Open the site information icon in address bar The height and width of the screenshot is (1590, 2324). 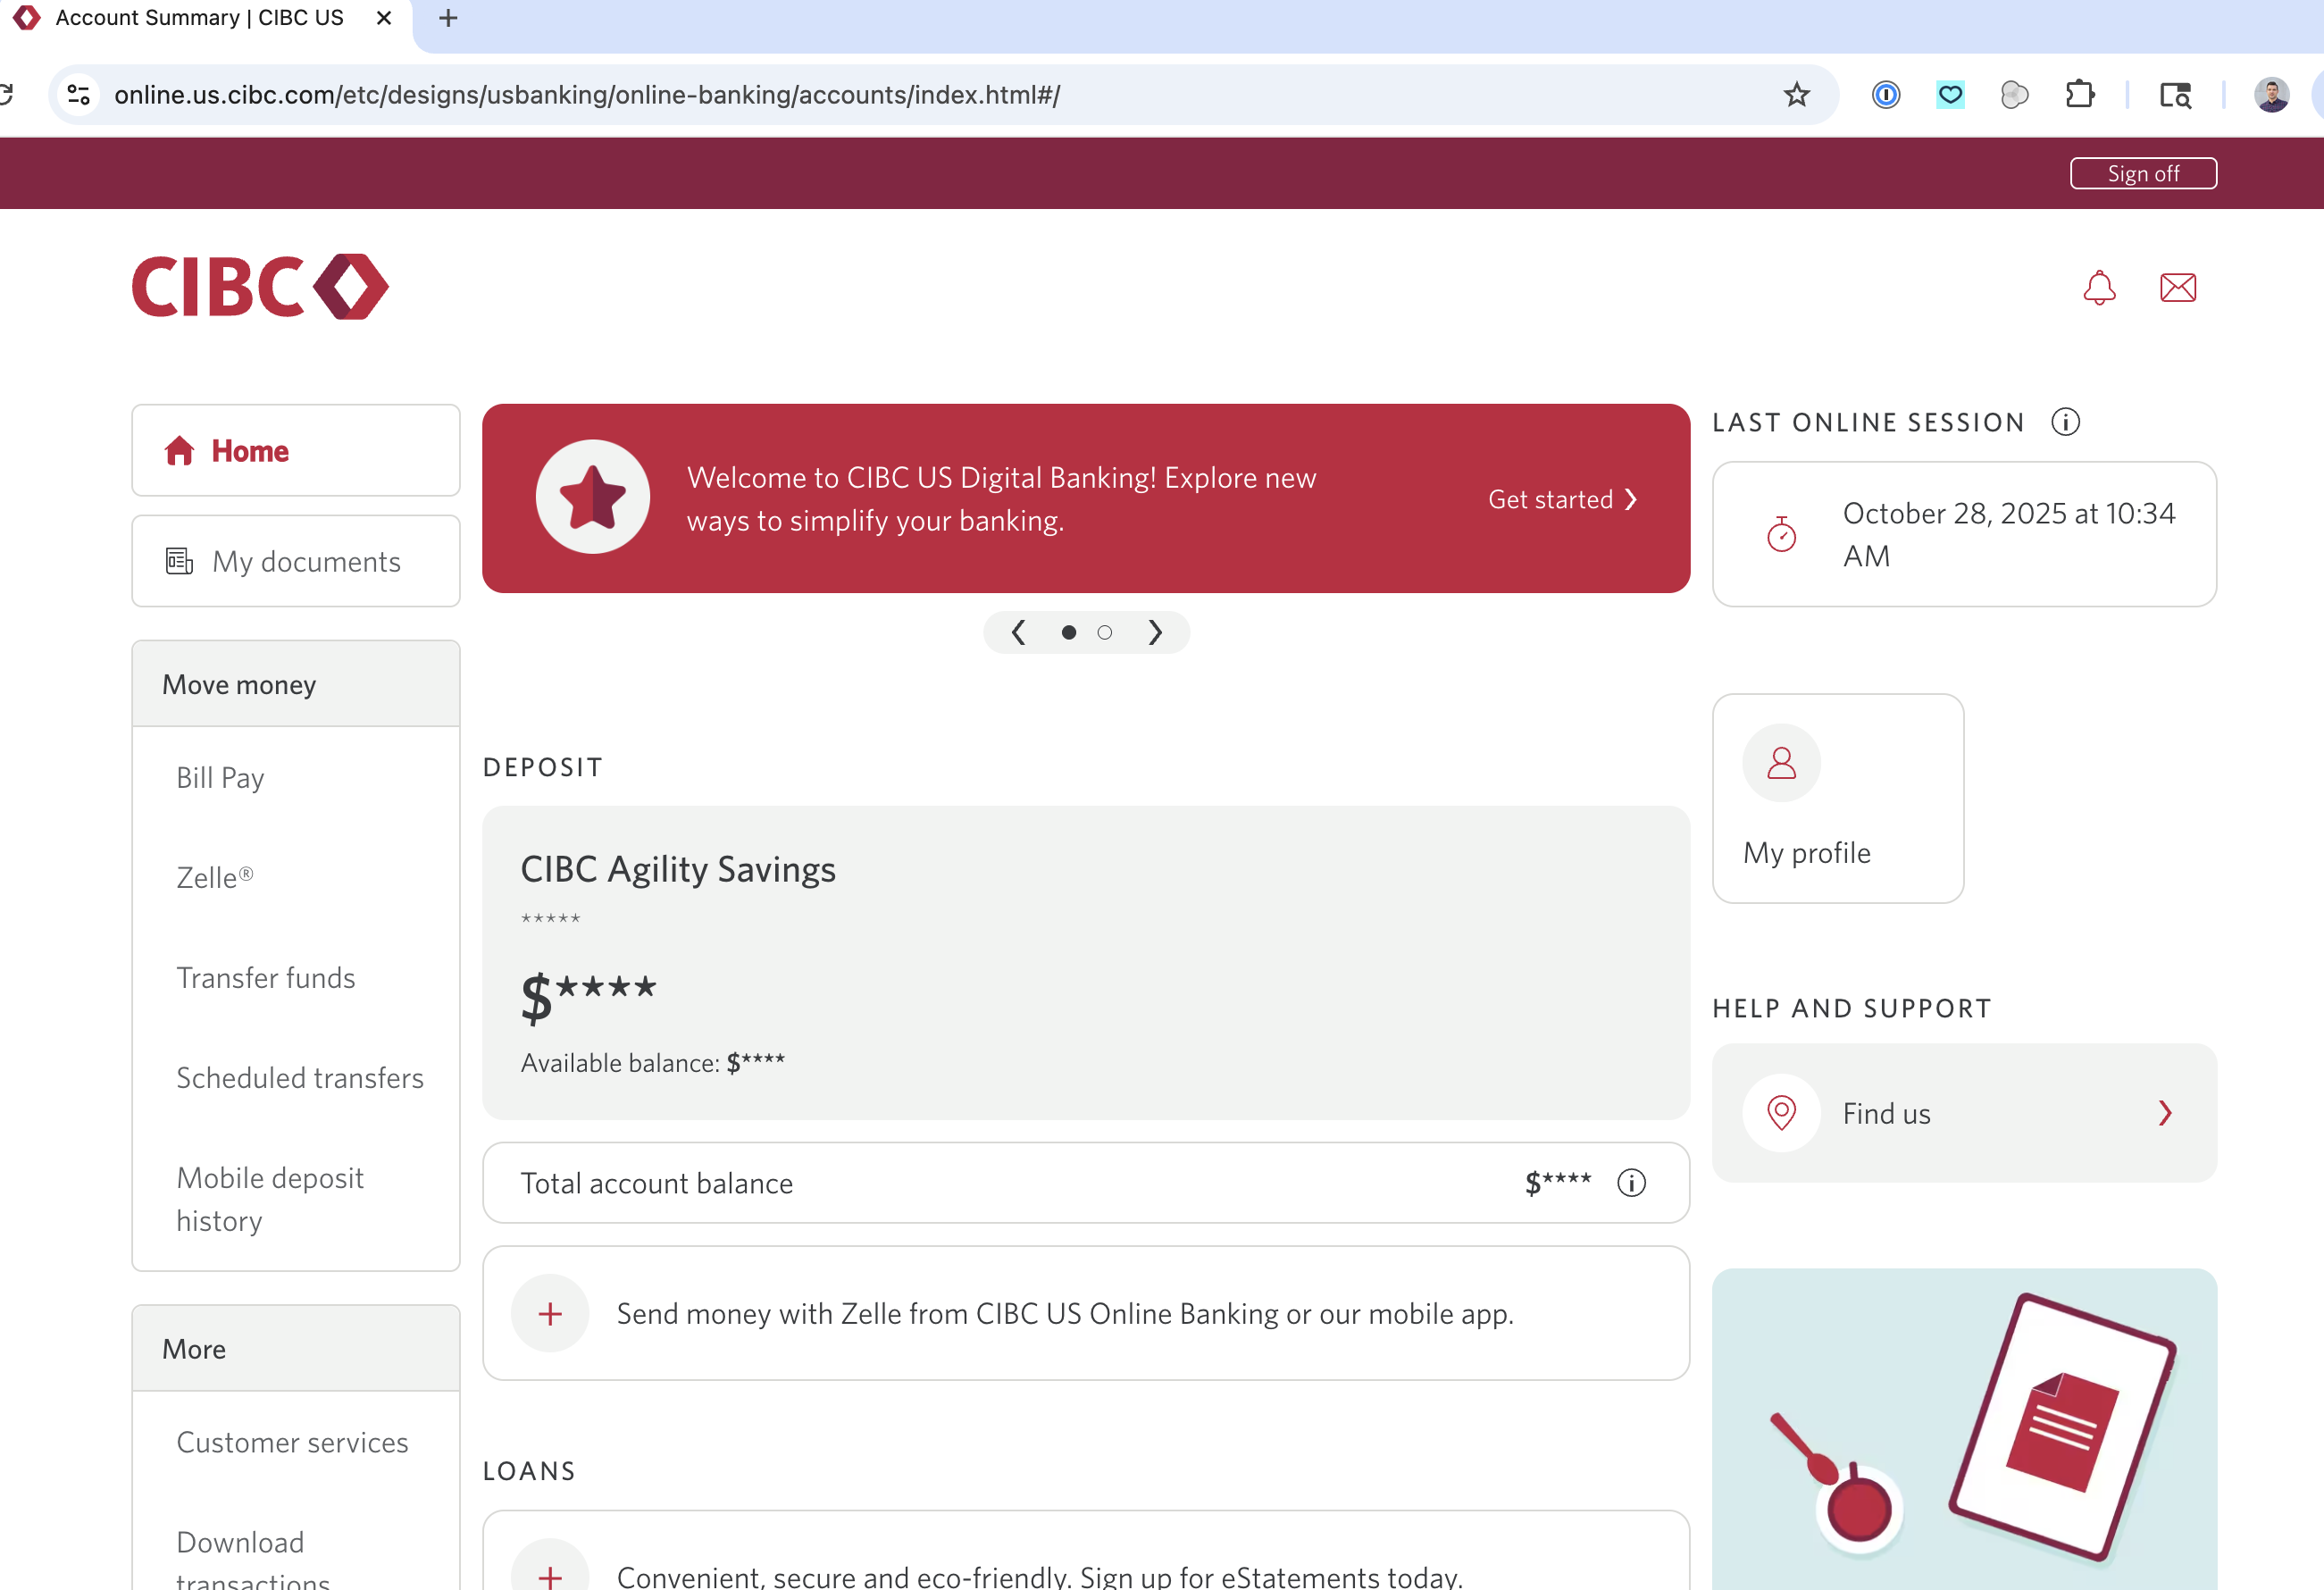coord(78,95)
